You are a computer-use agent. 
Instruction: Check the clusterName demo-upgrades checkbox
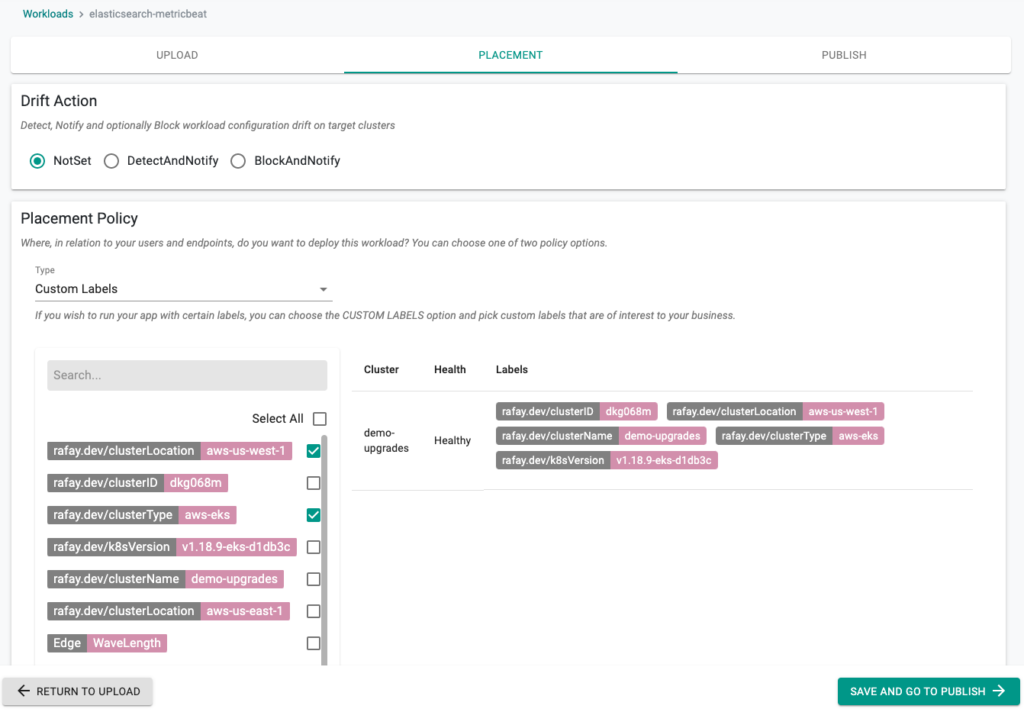click(313, 579)
